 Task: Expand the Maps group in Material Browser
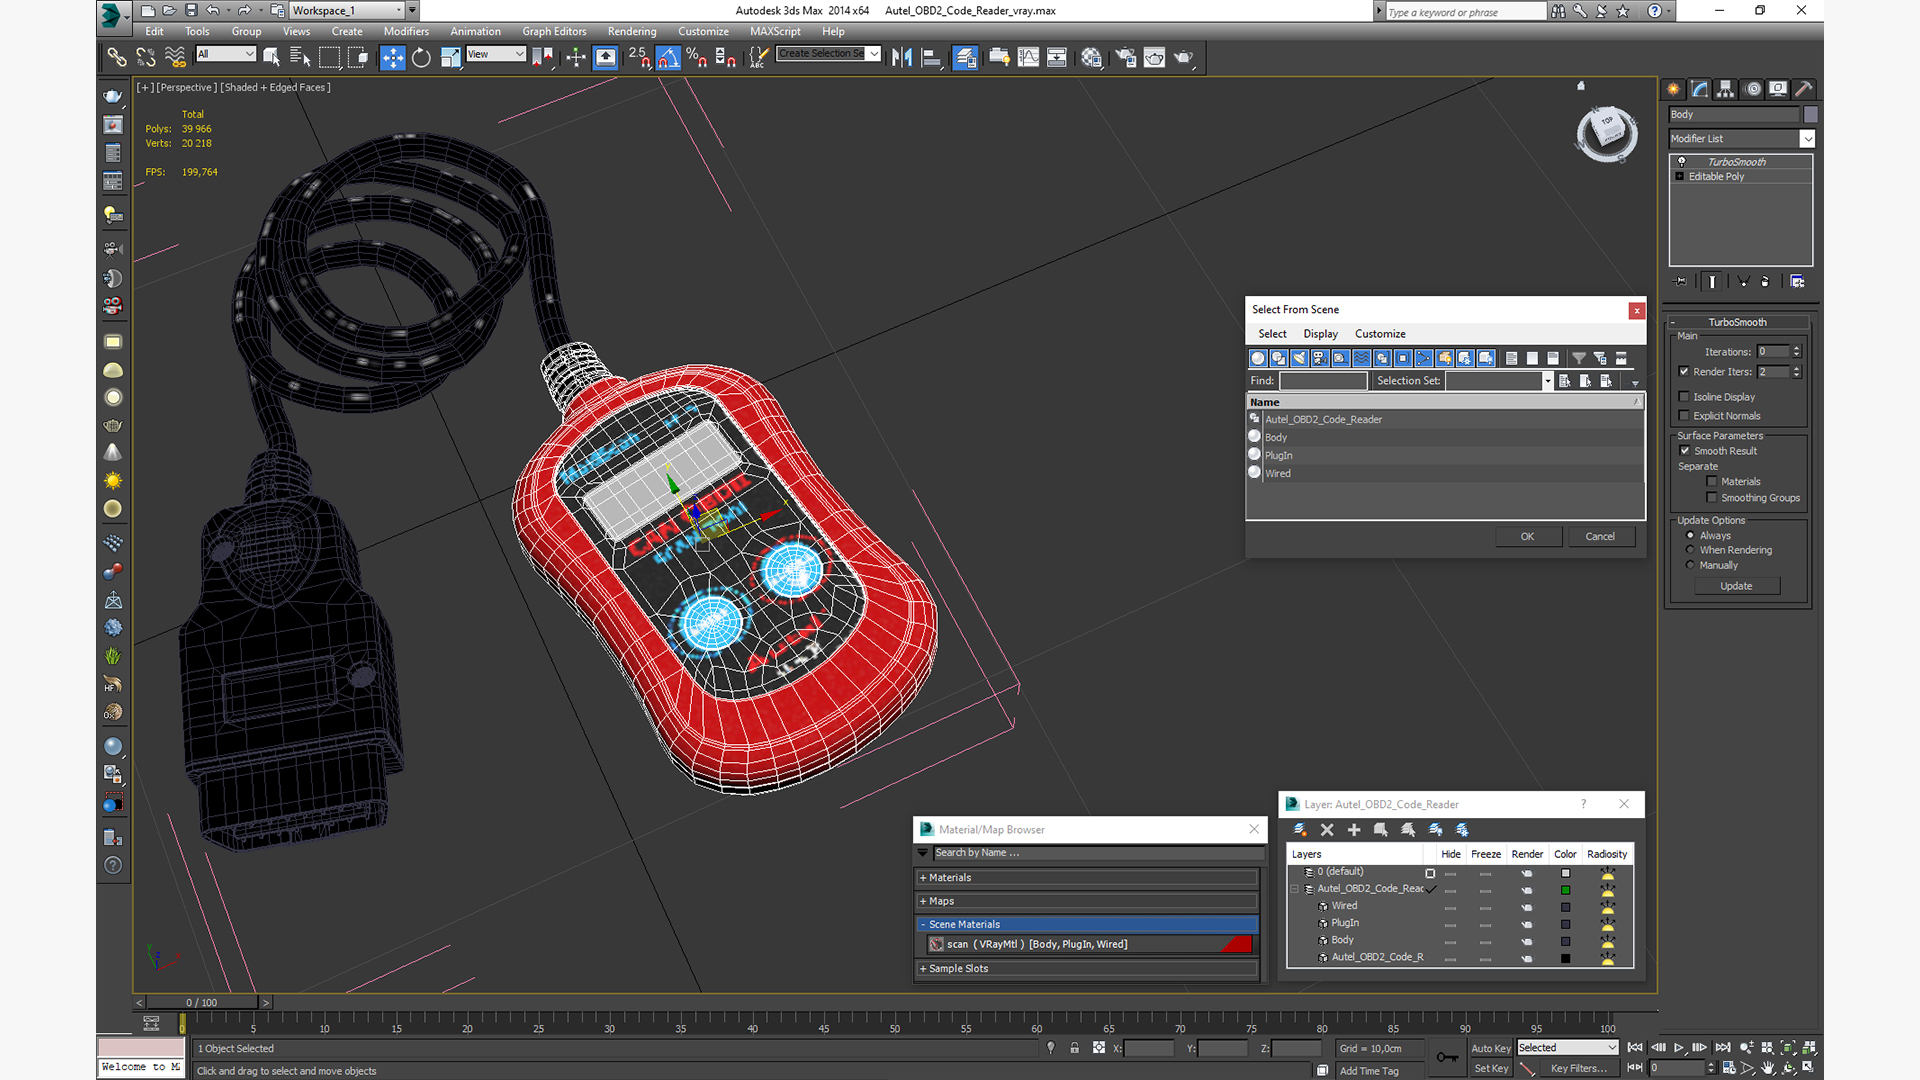pos(1086,901)
